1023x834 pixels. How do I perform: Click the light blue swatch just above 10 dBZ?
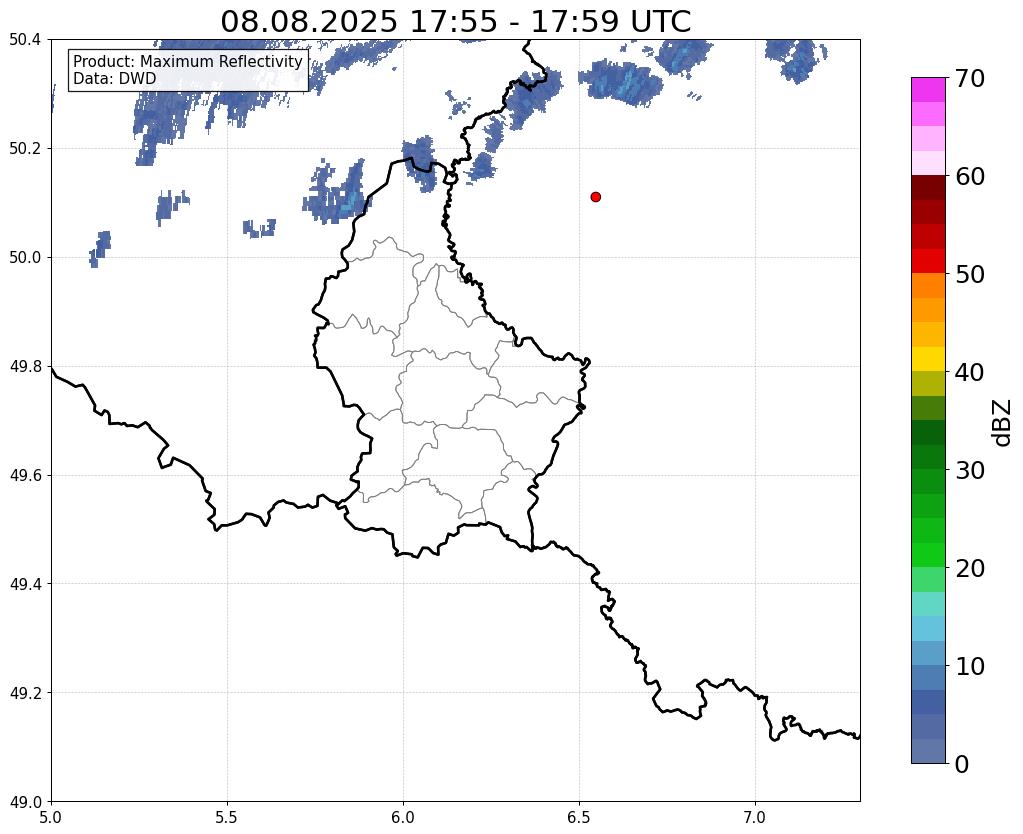928,653
